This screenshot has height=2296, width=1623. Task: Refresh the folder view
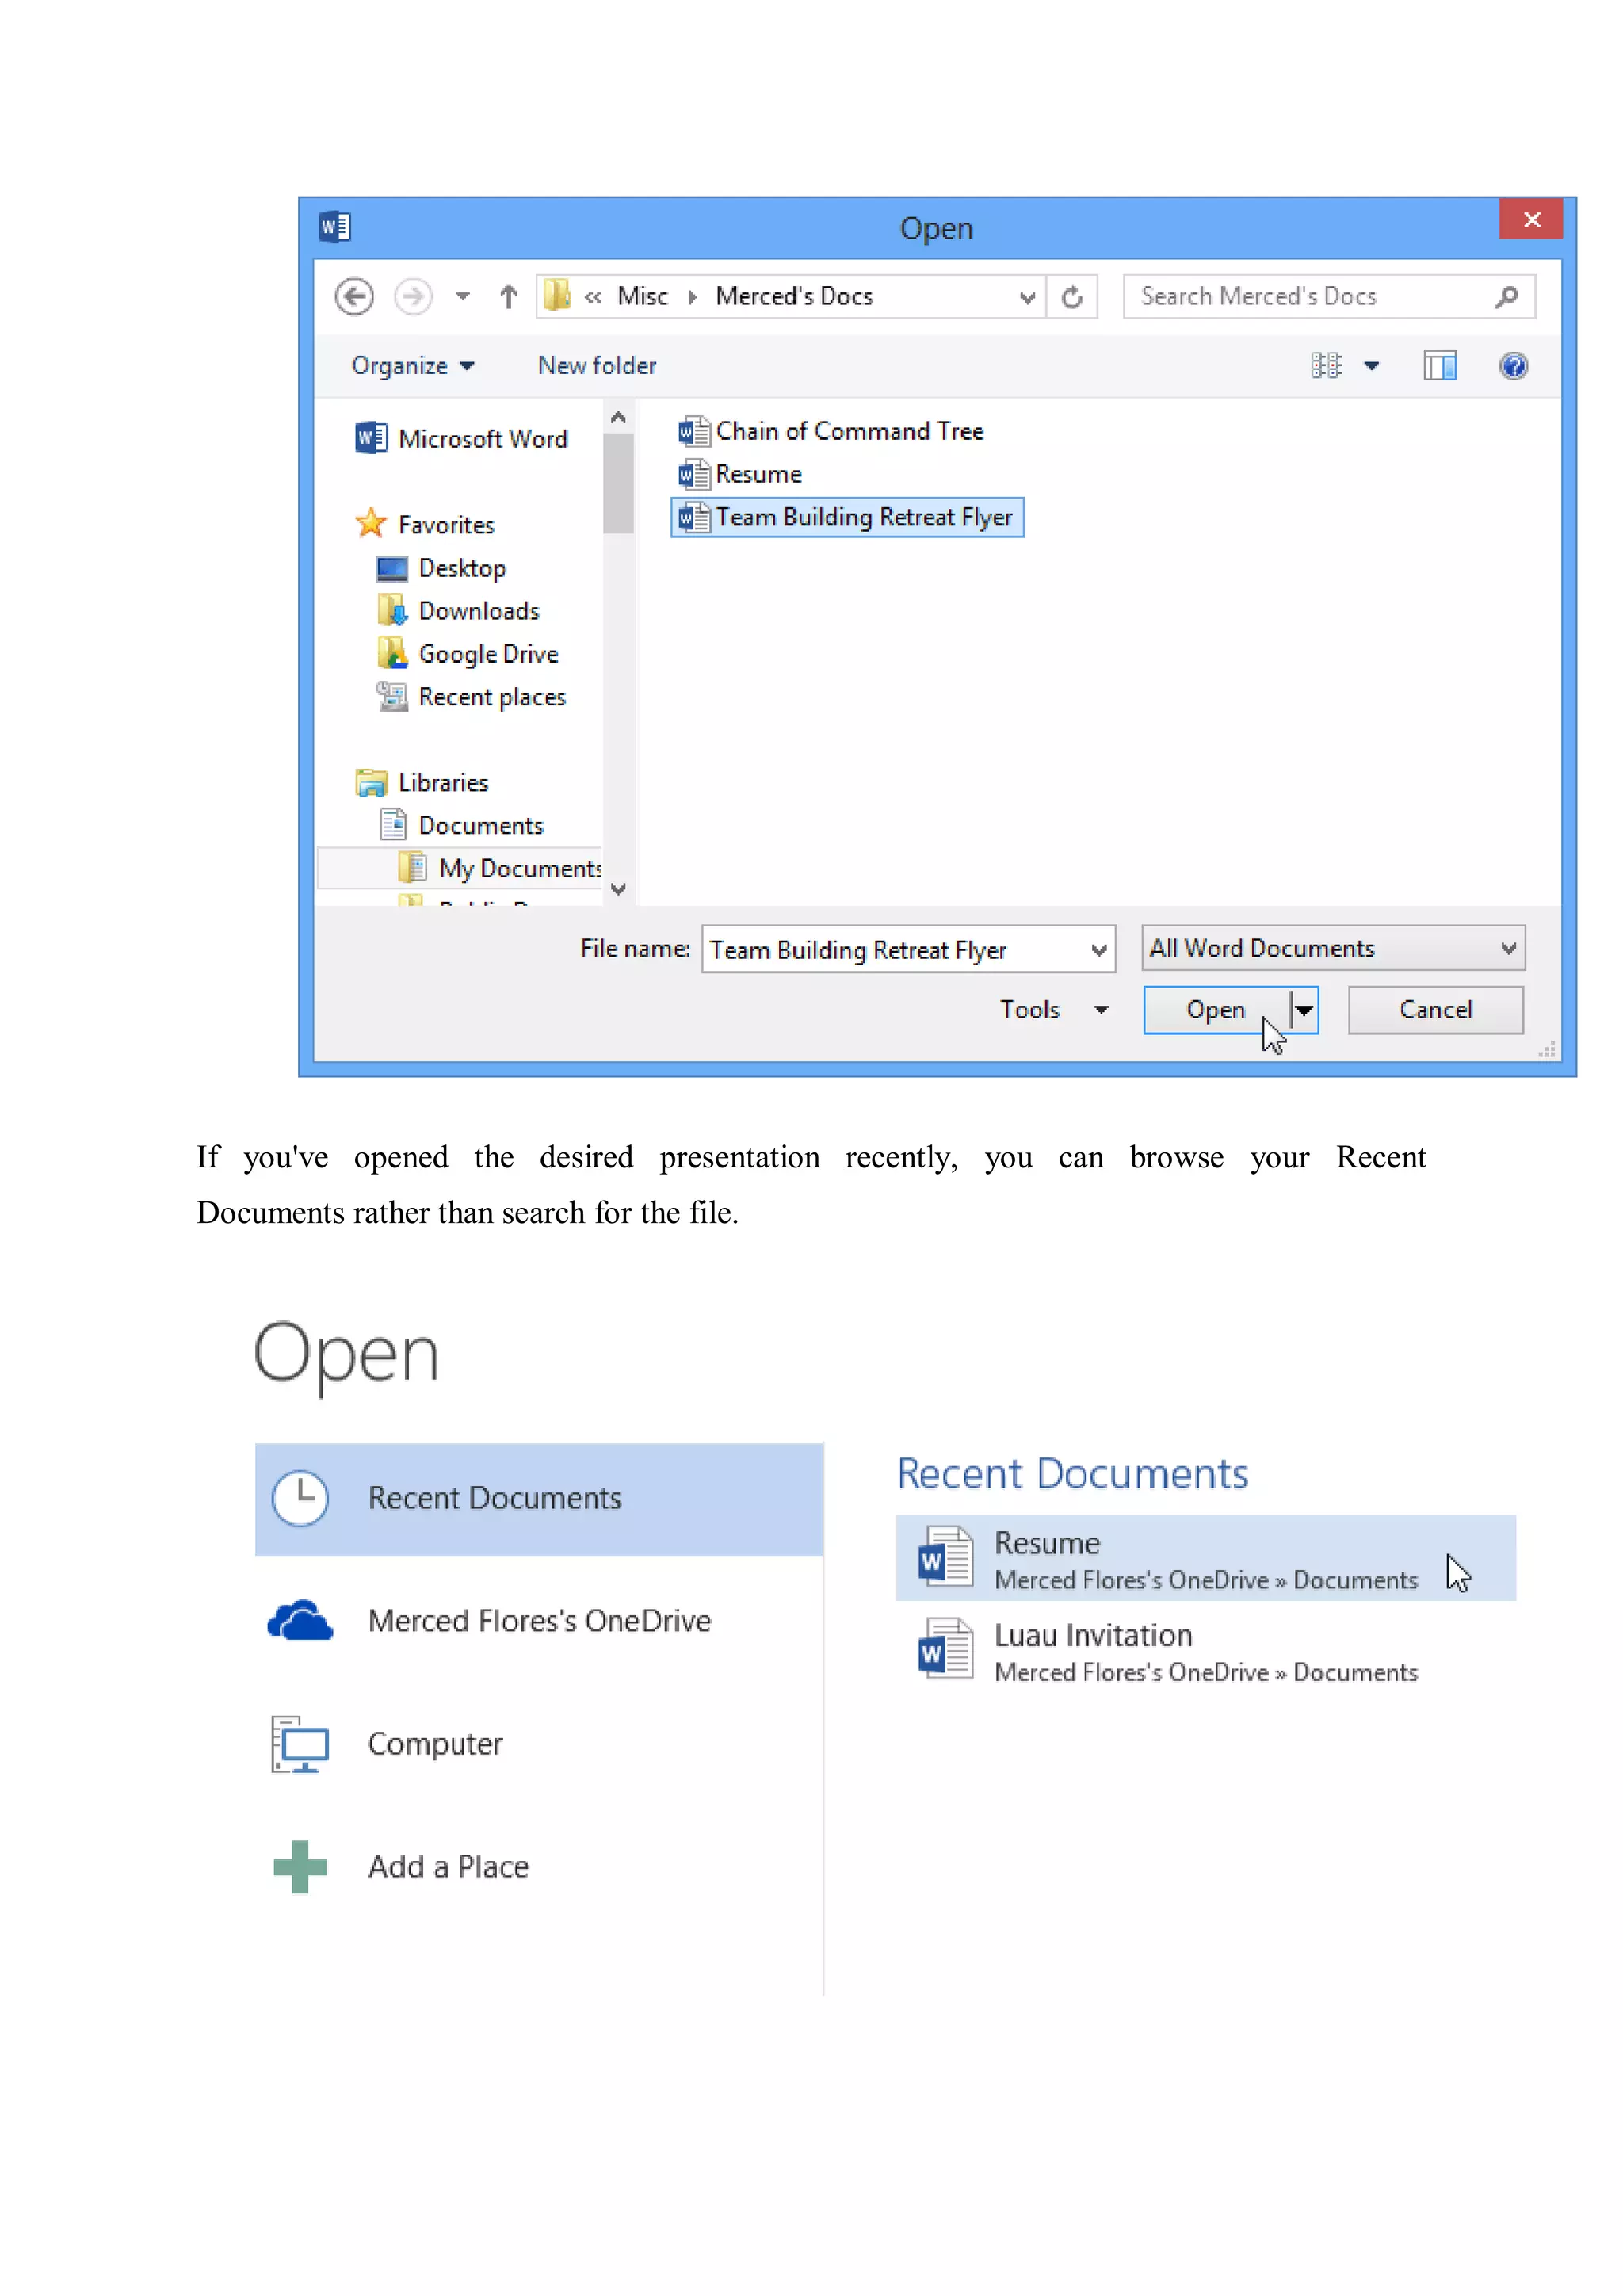pyautogui.click(x=1071, y=298)
